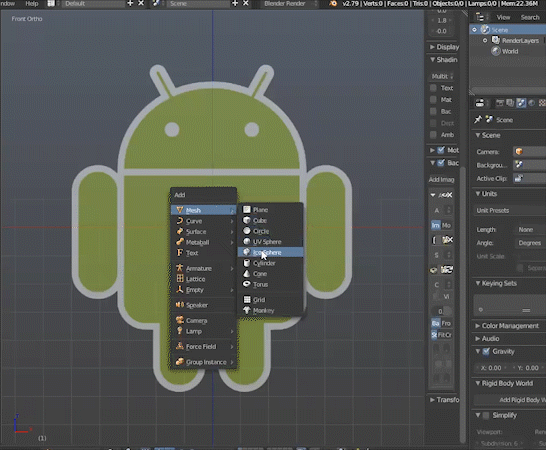Toggle the Bac panel checkbox
This screenshot has width=546, height=450.
coord(441,163)
